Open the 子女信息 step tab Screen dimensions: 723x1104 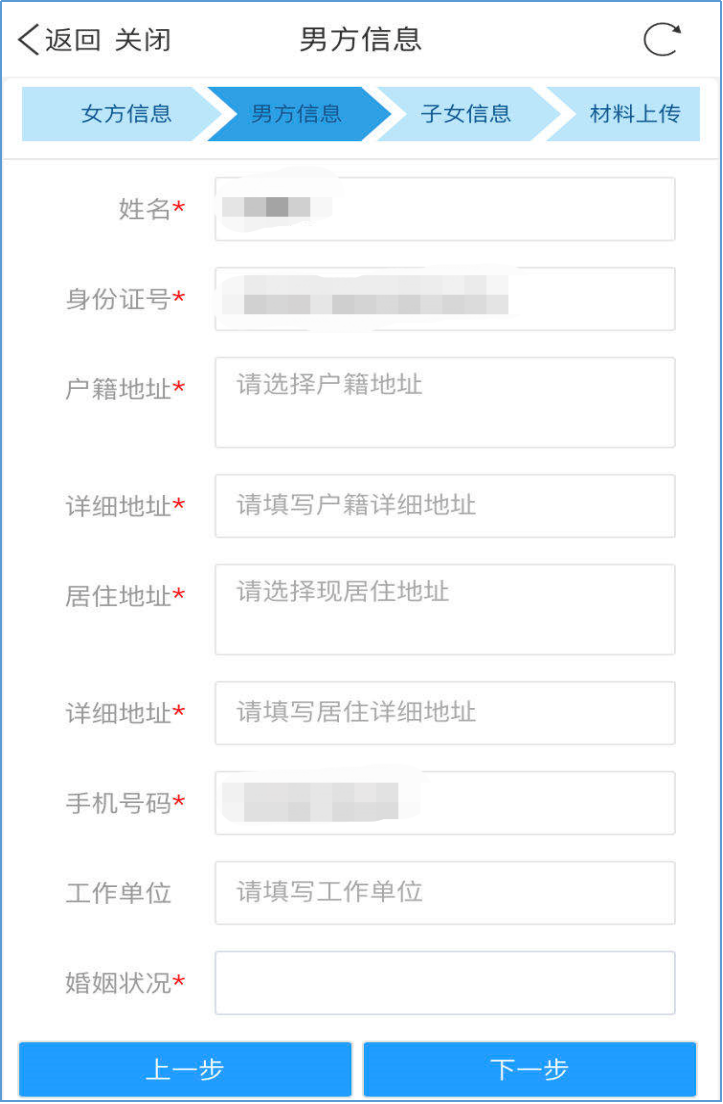click(x=466, y=114)
